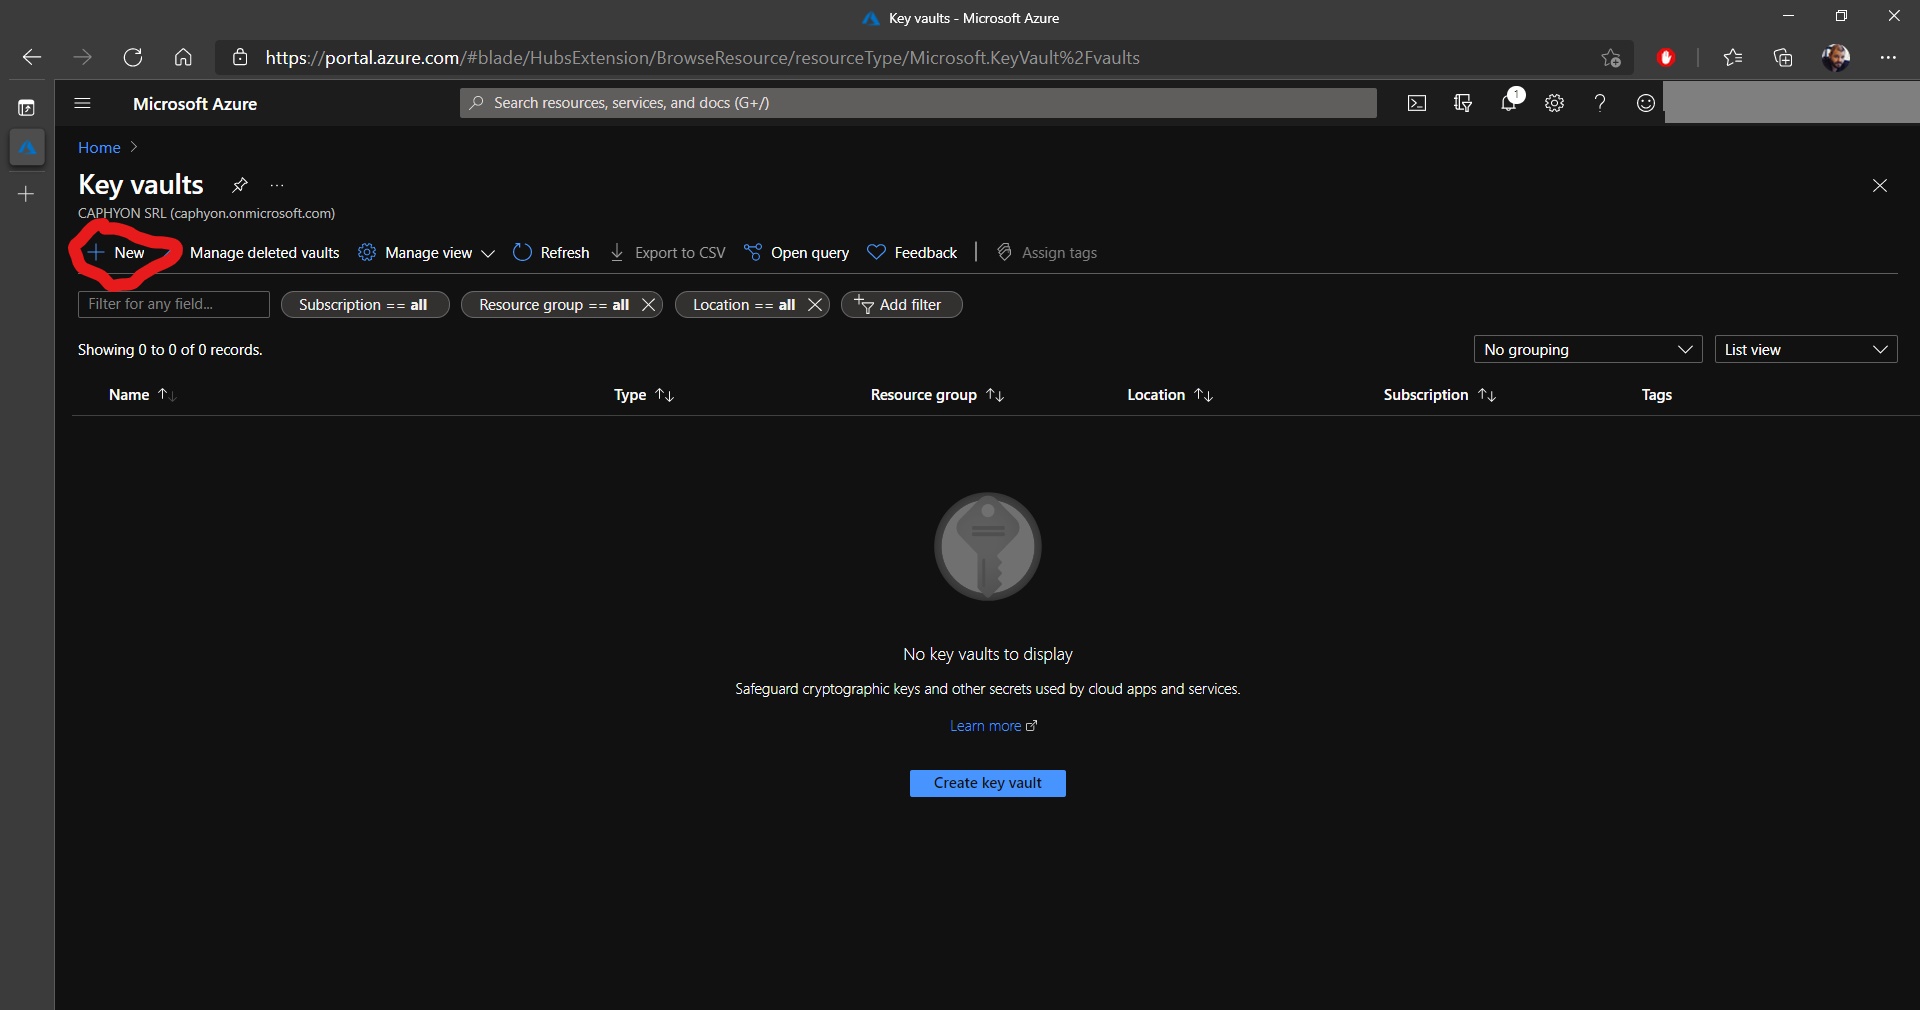Add a new browser tab with plus icon

pos(27,194)
